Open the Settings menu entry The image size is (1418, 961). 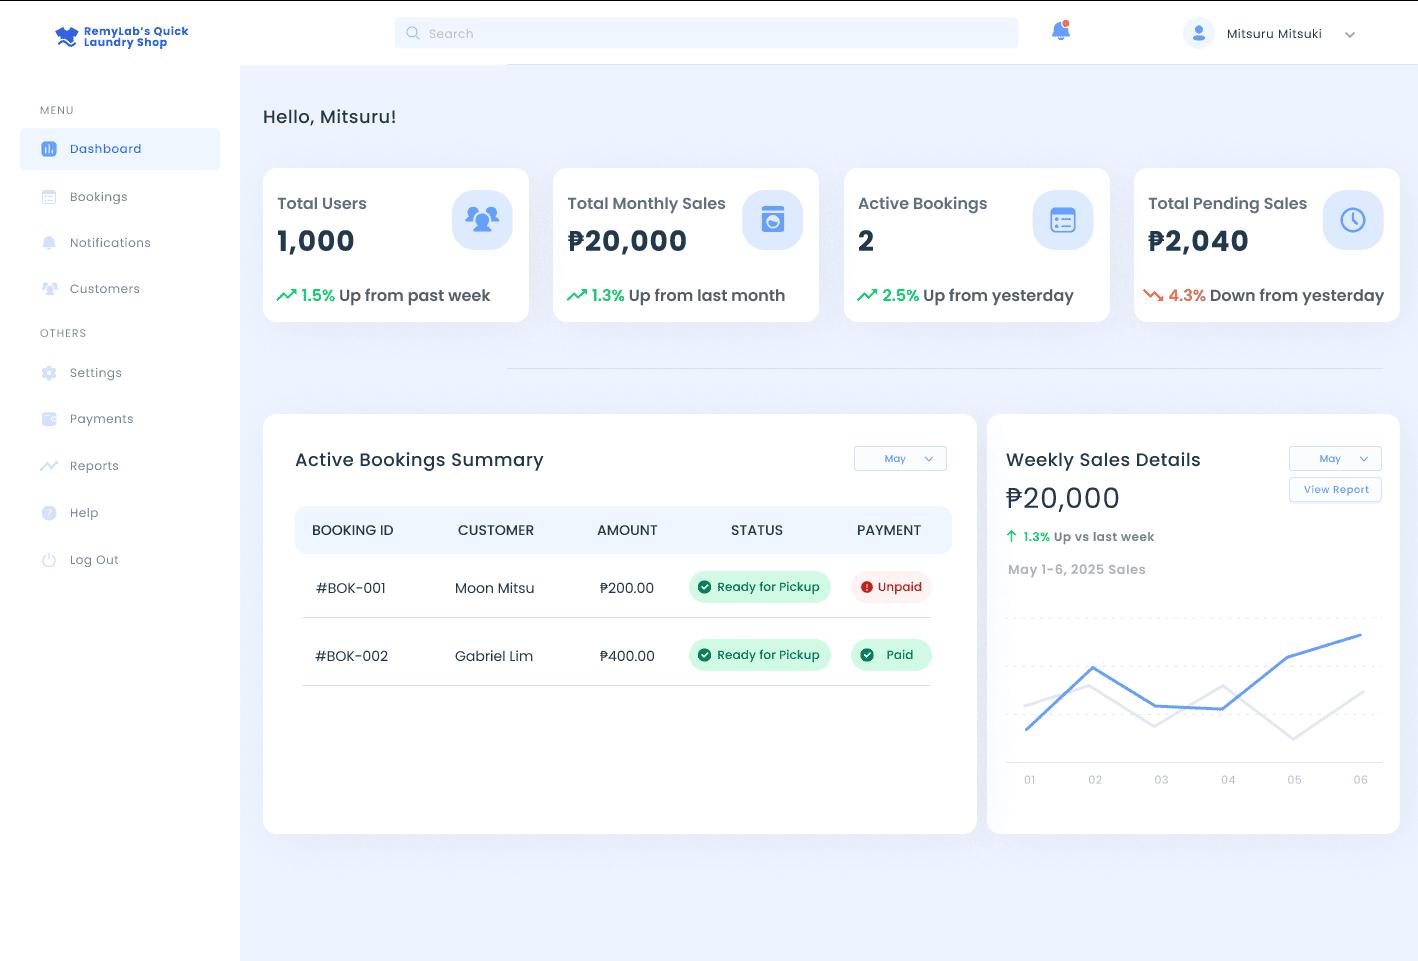(x=95, y=372)
